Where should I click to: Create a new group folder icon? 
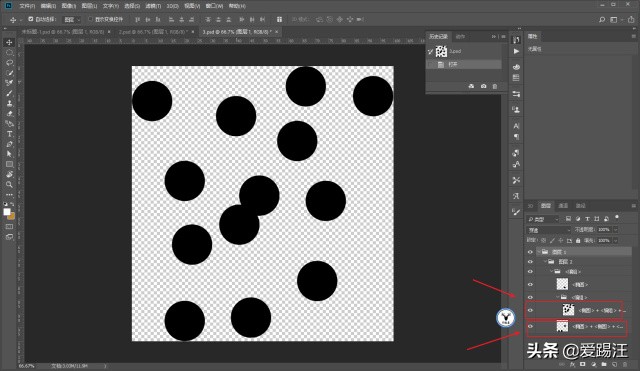pyautogui.click(x=604, y=364)
